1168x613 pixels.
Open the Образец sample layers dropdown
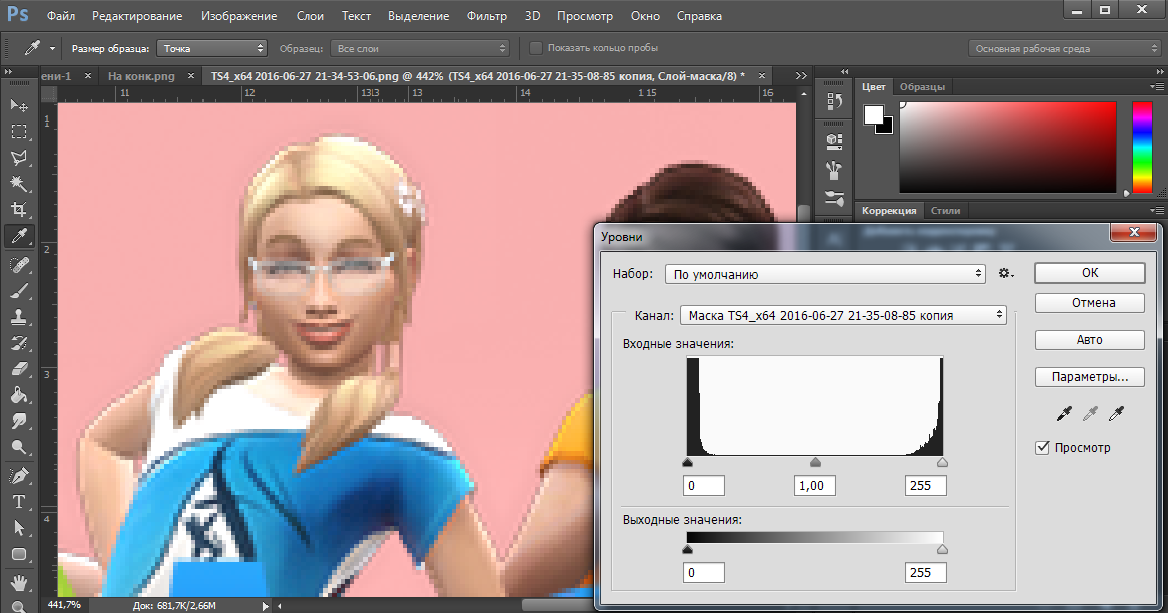coord(419,48)
